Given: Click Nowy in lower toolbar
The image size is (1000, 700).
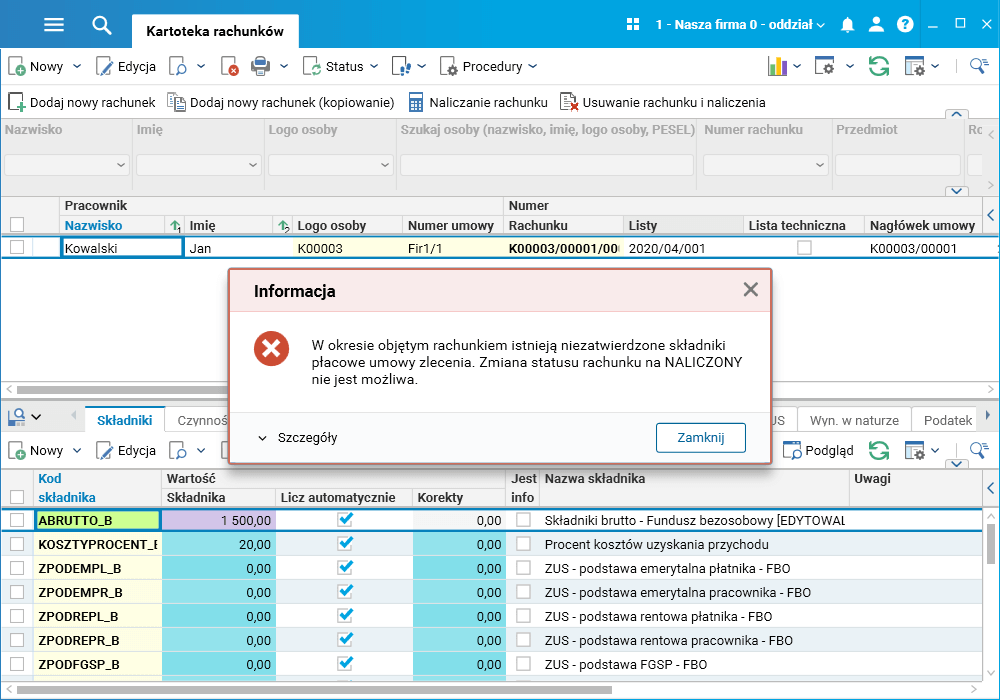Looking at the screenshot, I should coord(36,450).
